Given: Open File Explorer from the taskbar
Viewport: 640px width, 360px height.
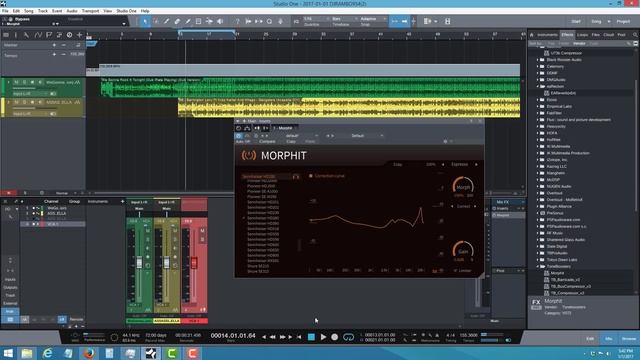Looking at the screenshot, I should click(x=27, y=353).
